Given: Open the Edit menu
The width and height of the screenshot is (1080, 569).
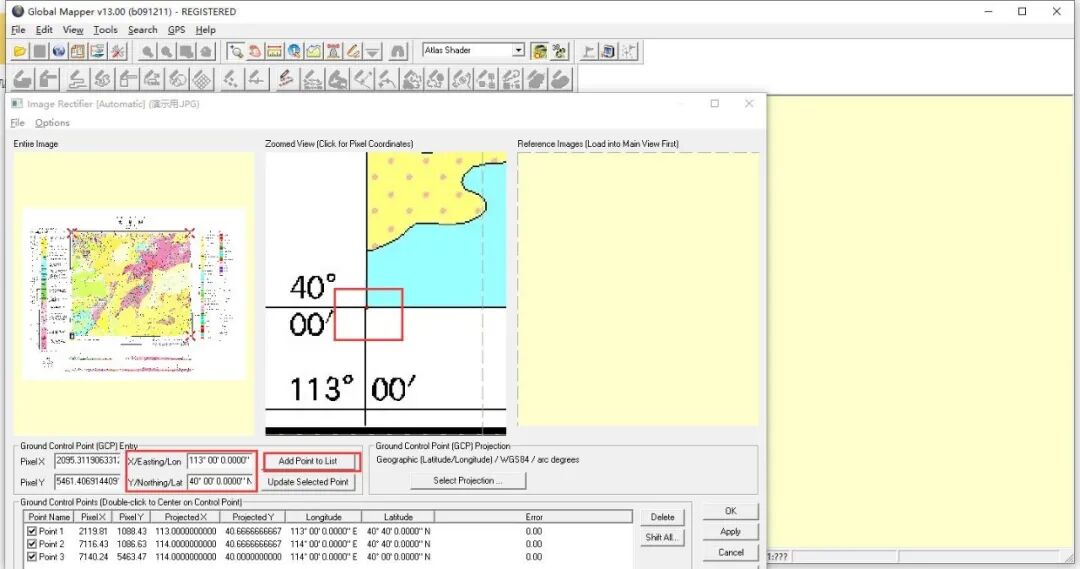Looking at the screenshot, I should point(44,30).
